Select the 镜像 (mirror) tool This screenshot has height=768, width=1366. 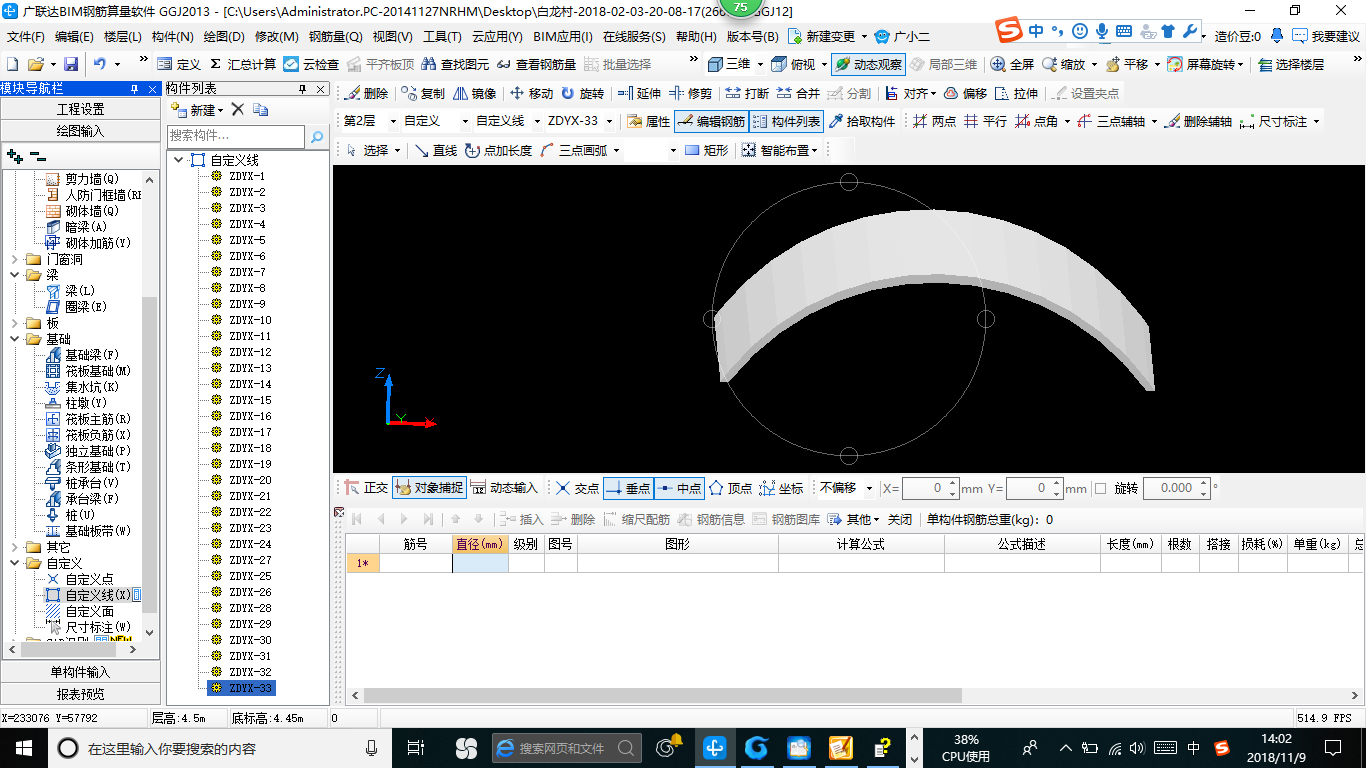[x=475, y=93]
